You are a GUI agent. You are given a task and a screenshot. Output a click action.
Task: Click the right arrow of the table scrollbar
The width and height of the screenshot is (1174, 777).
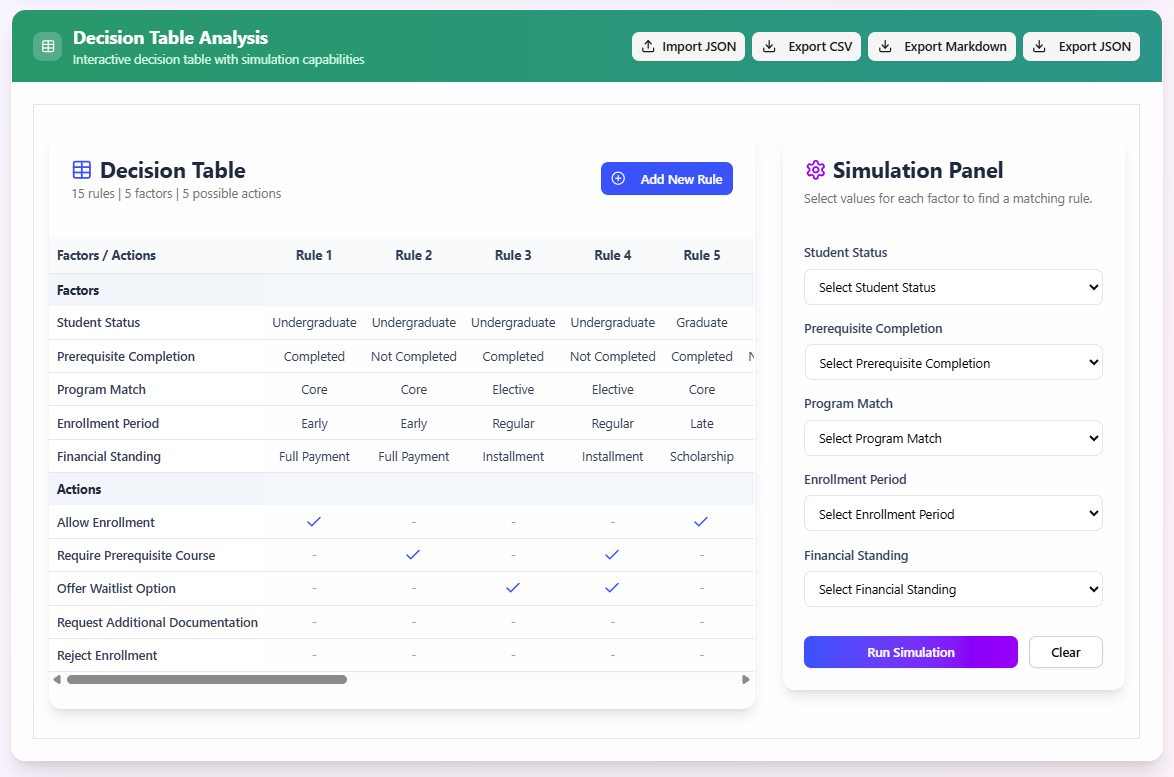coord(745,678)
